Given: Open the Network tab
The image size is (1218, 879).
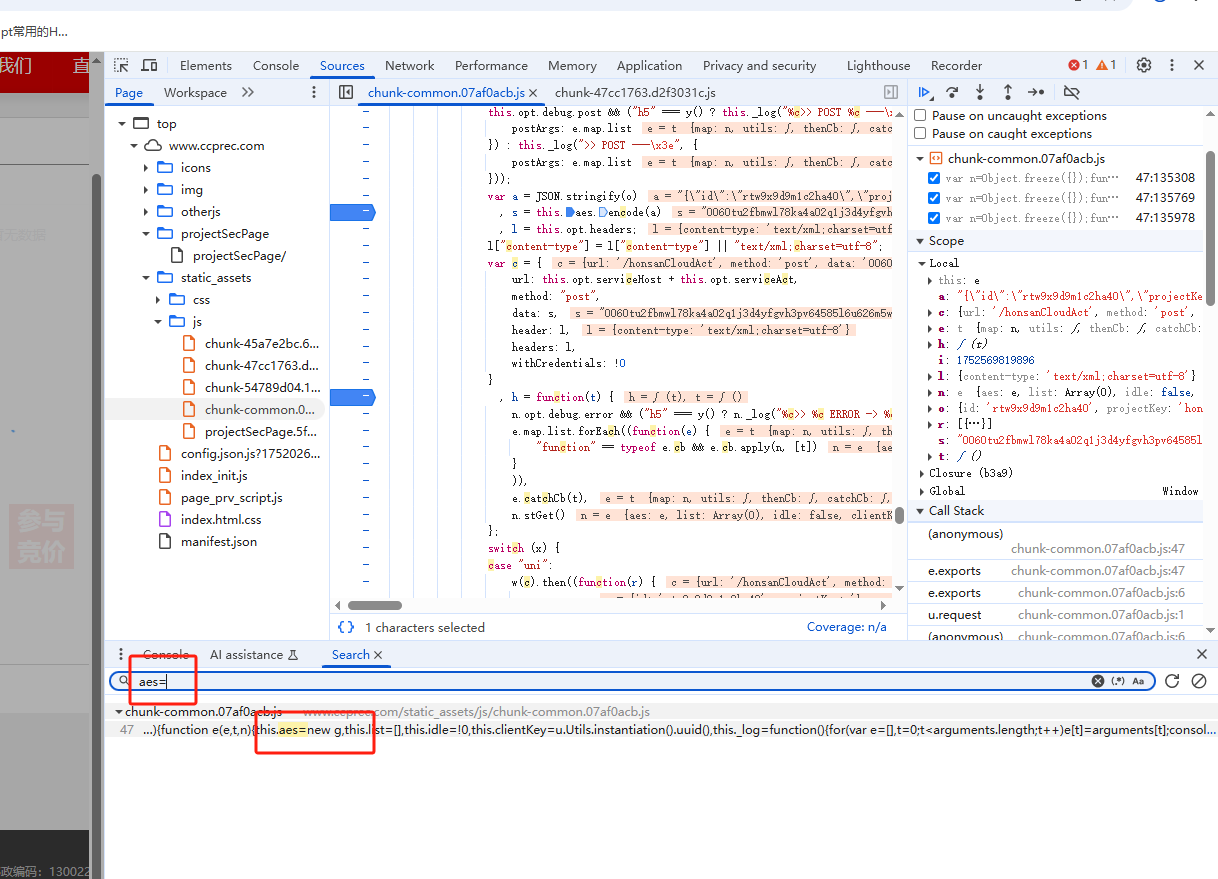Looking at the screenshot, I should pos(410,65).
